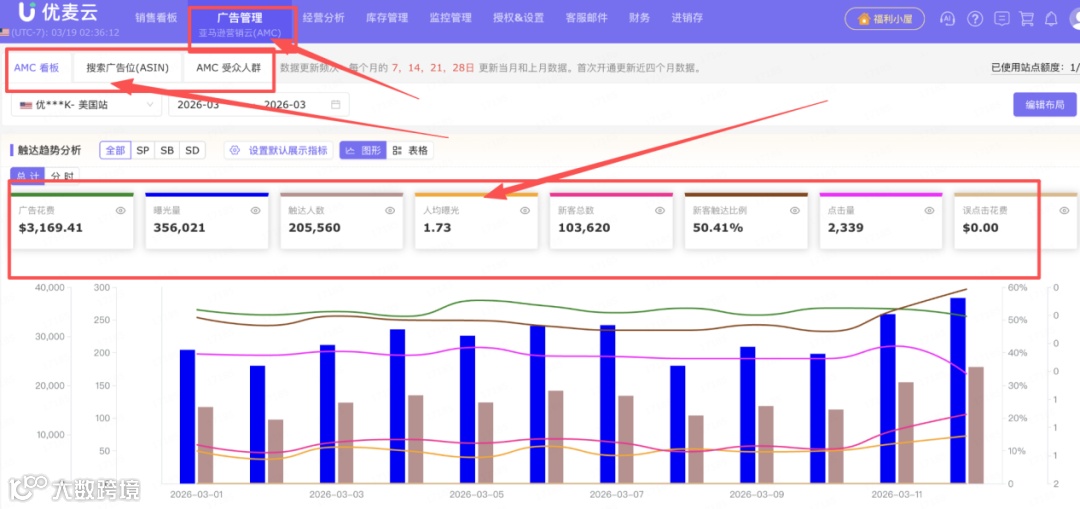Switch to 搜索广告位(ASIN) tab

[x=127, y=67]
